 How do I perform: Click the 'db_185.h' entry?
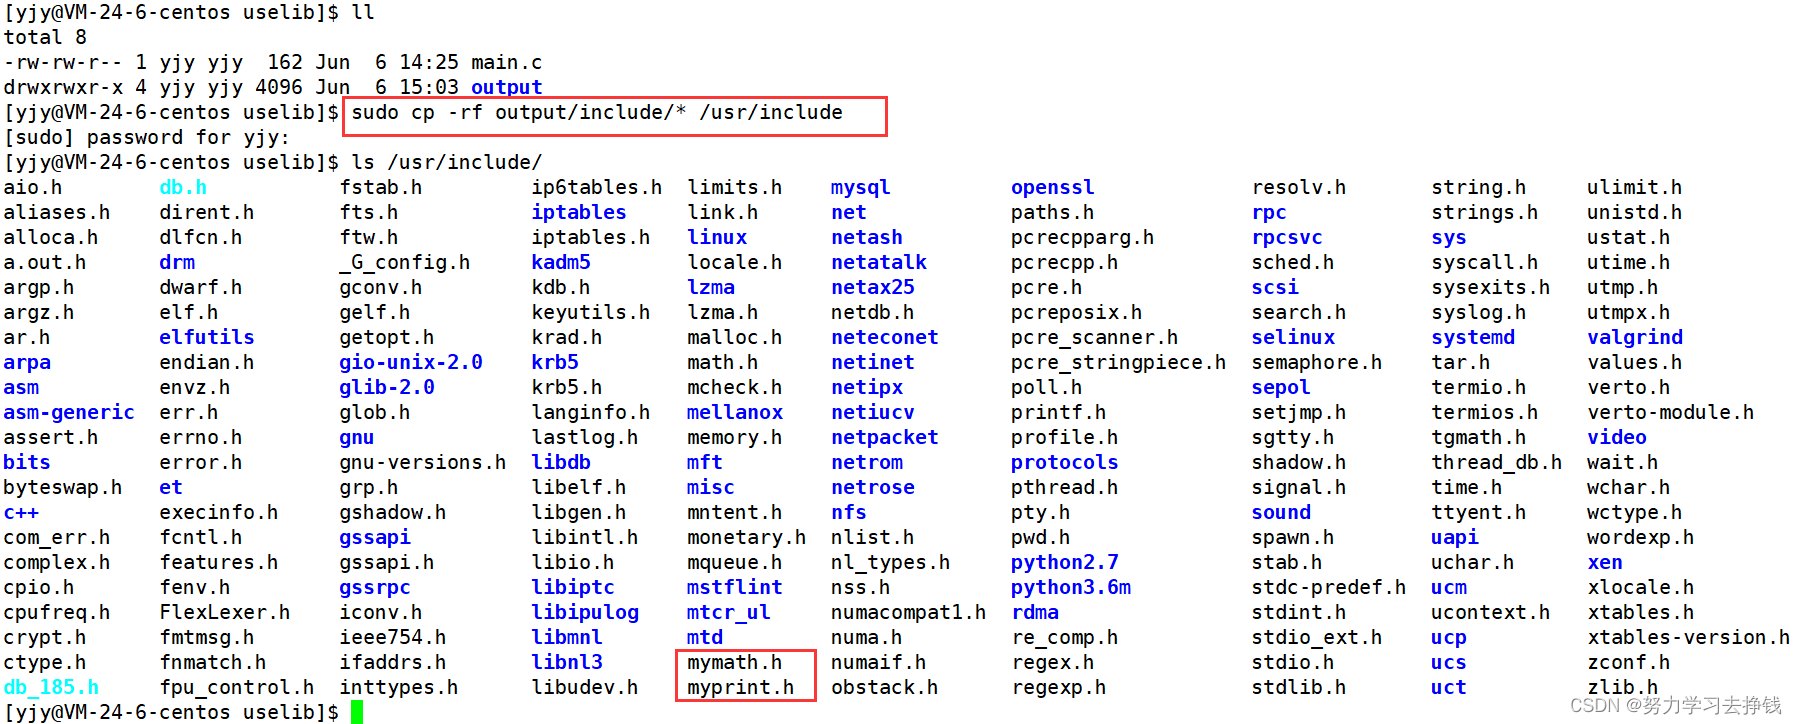coord(51,688)
